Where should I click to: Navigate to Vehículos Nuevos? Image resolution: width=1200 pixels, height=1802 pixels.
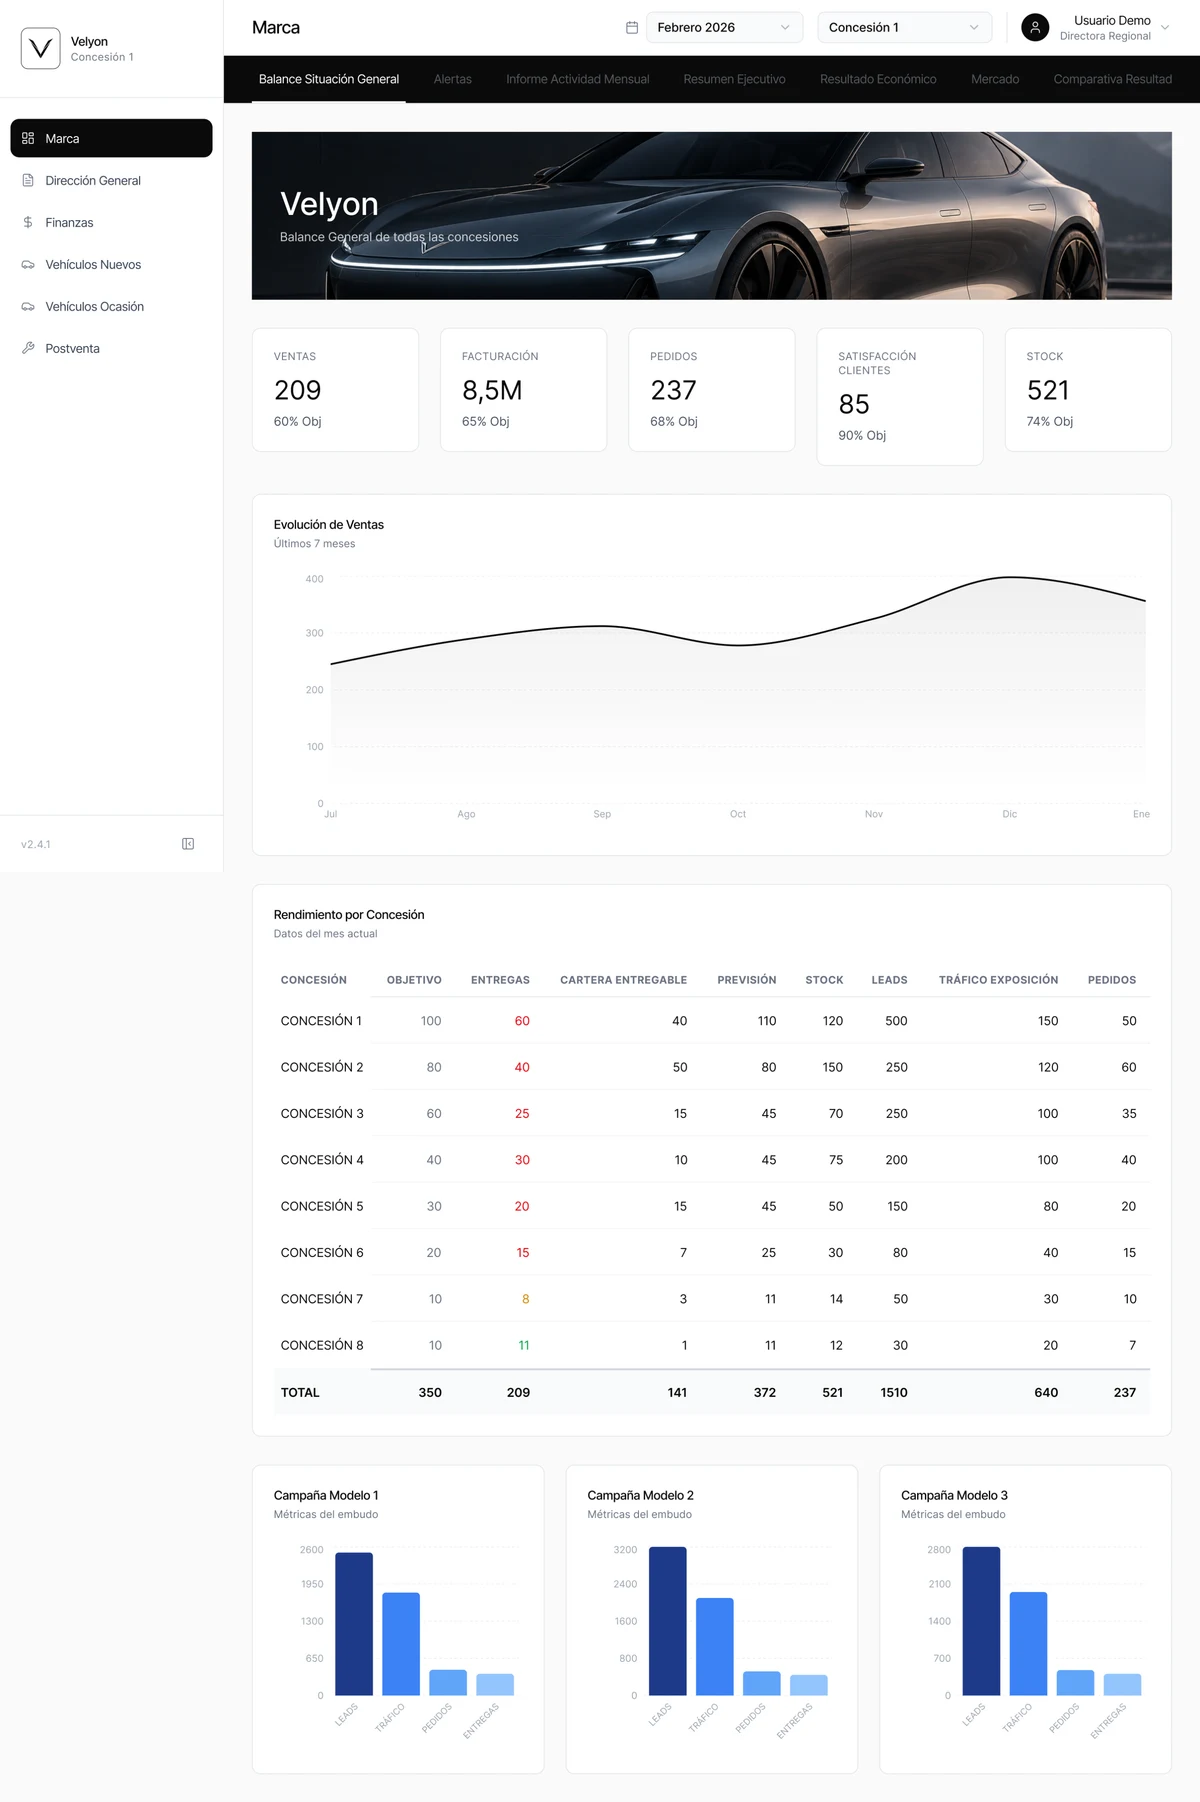[x=111, y=264]
